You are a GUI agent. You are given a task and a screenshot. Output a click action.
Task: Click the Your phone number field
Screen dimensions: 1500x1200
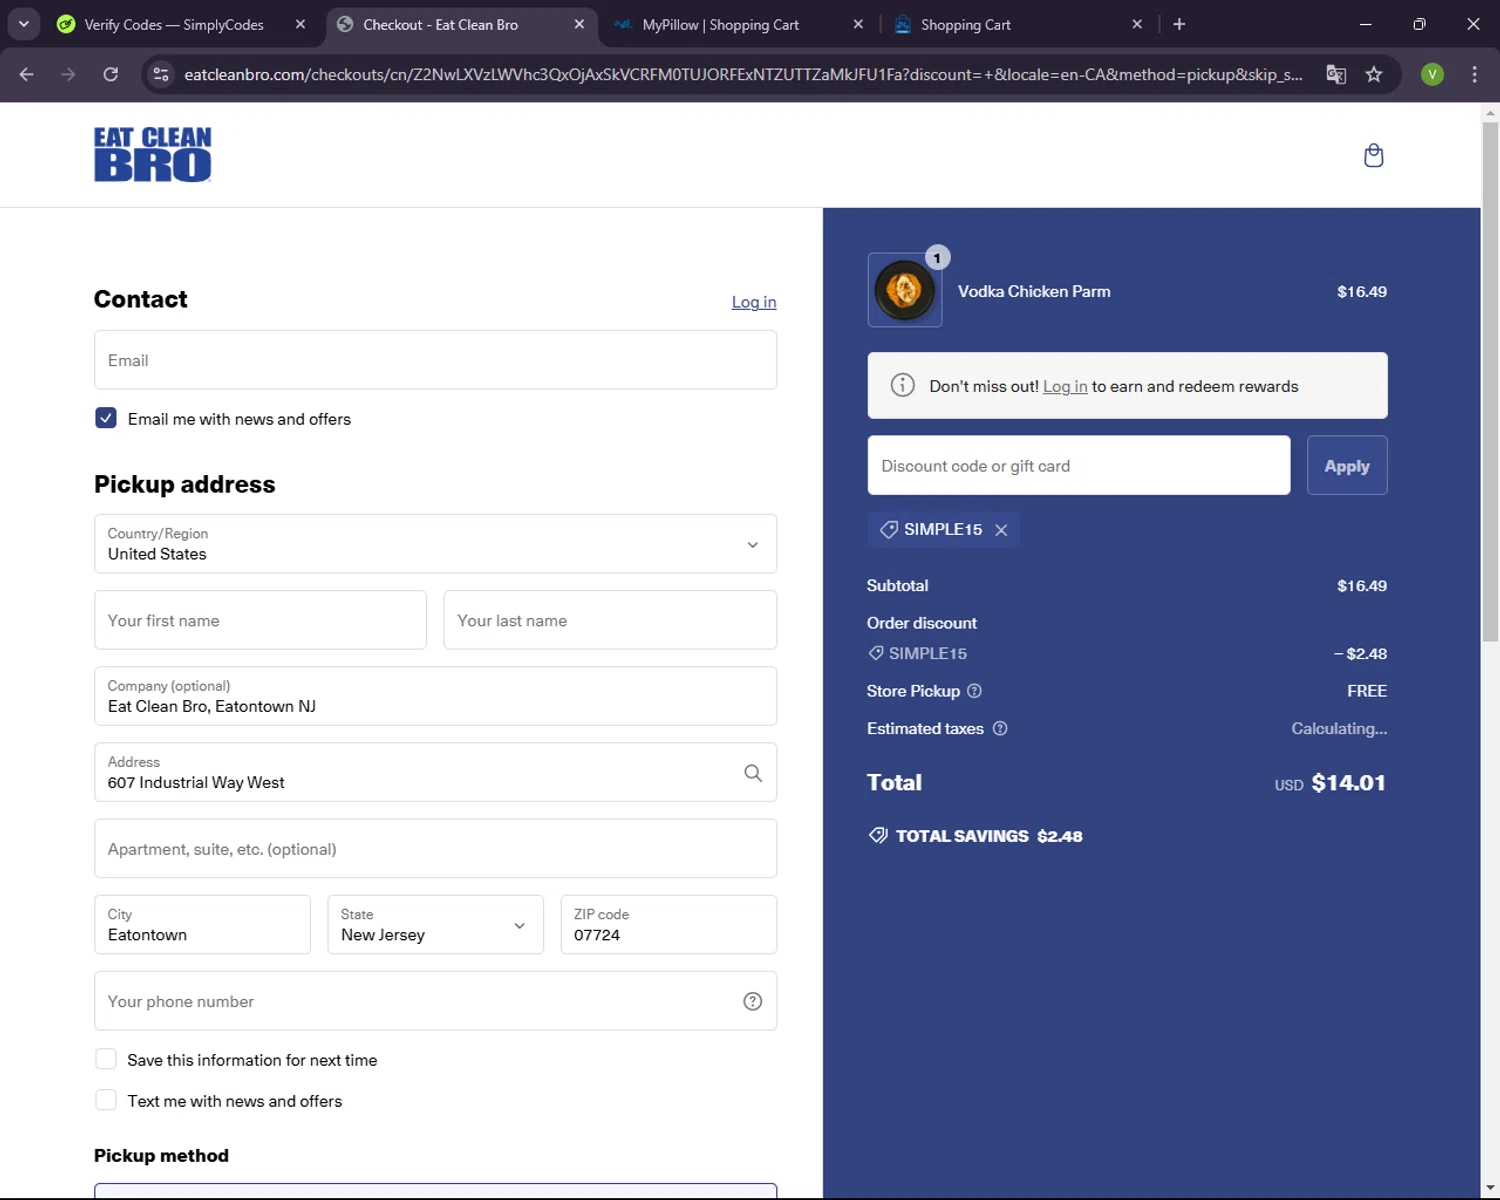tap(435, 1001)
